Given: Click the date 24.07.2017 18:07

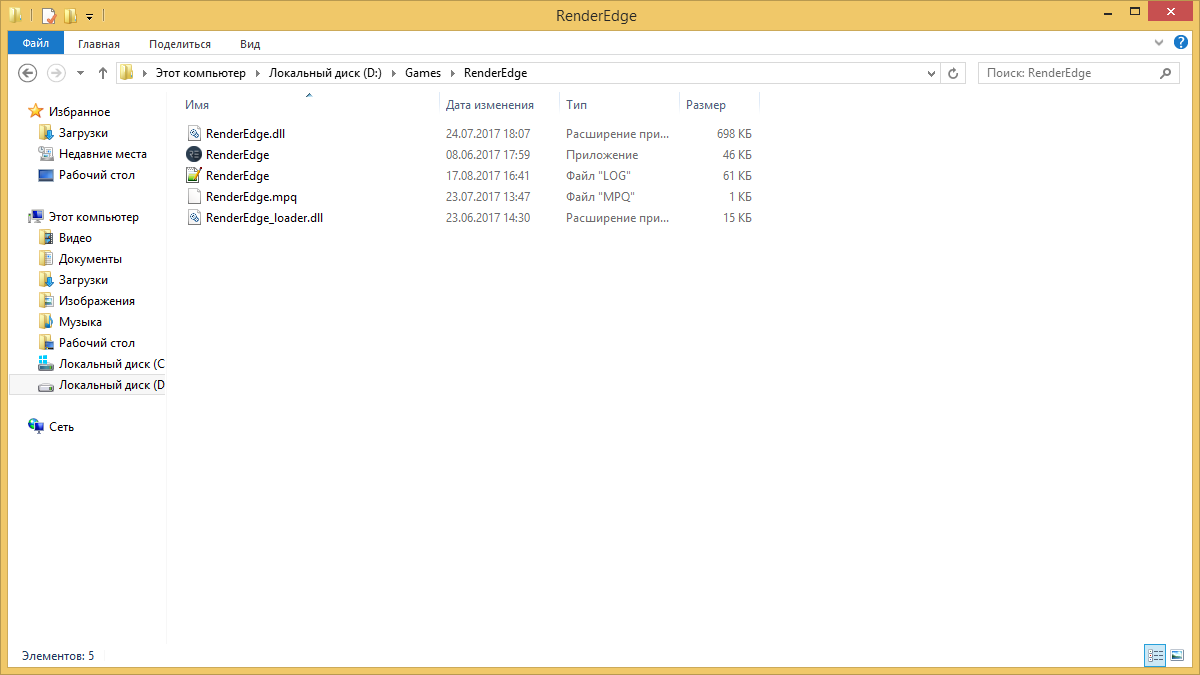Looking at the screenshot, I should coord(488,133).
